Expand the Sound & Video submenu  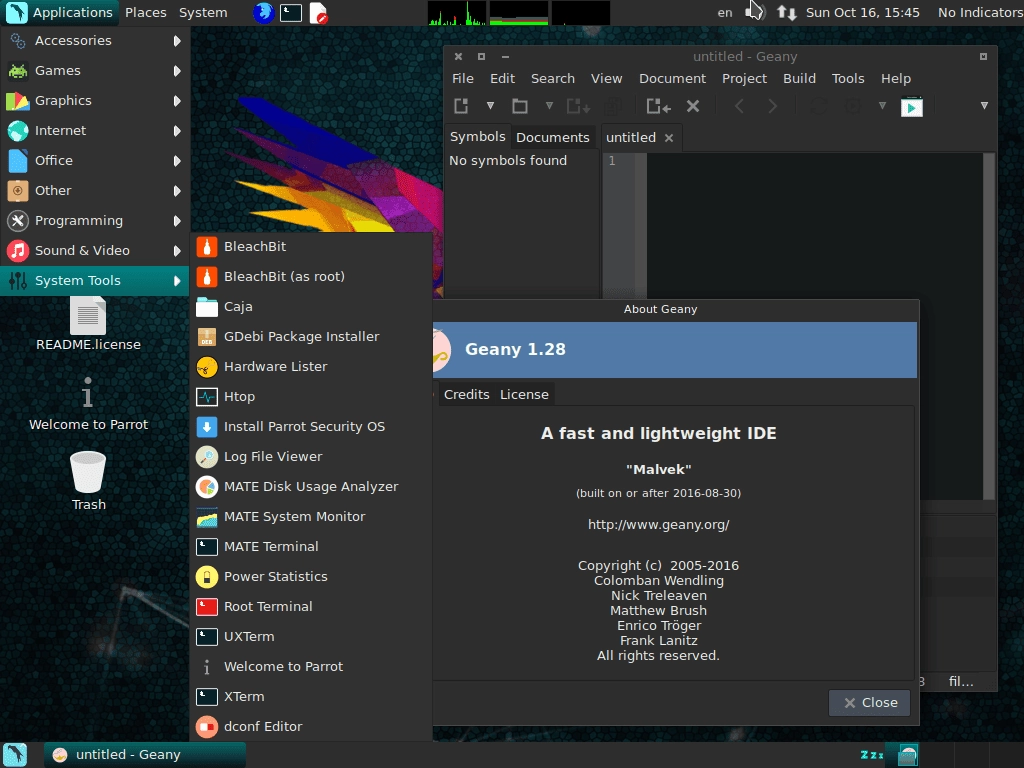tap(95, 251)
